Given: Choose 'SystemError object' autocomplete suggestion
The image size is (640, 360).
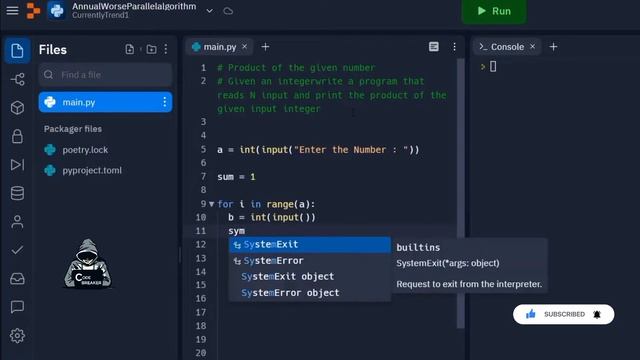Looking at the screenshot, I should (x=310, y=293).
